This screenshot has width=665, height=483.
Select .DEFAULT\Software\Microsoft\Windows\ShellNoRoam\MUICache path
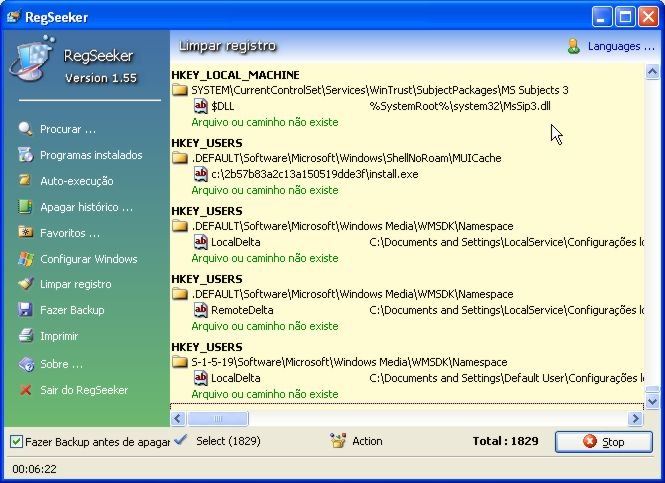(x=346, y=158)
